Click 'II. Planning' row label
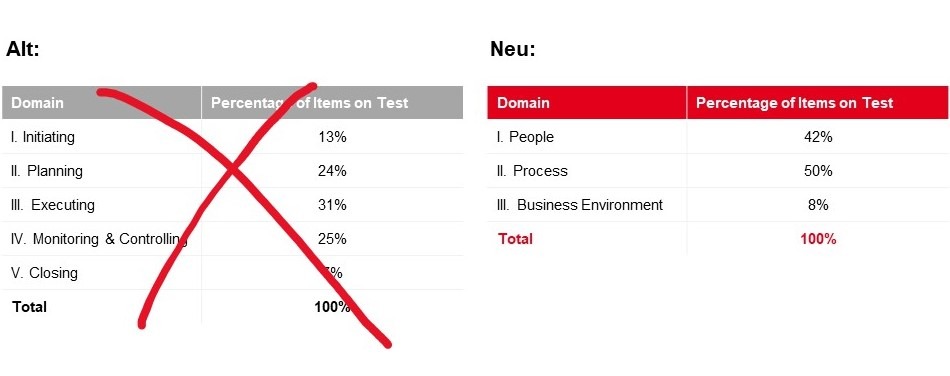Screen dimensions: 950x376 [46, 171]
